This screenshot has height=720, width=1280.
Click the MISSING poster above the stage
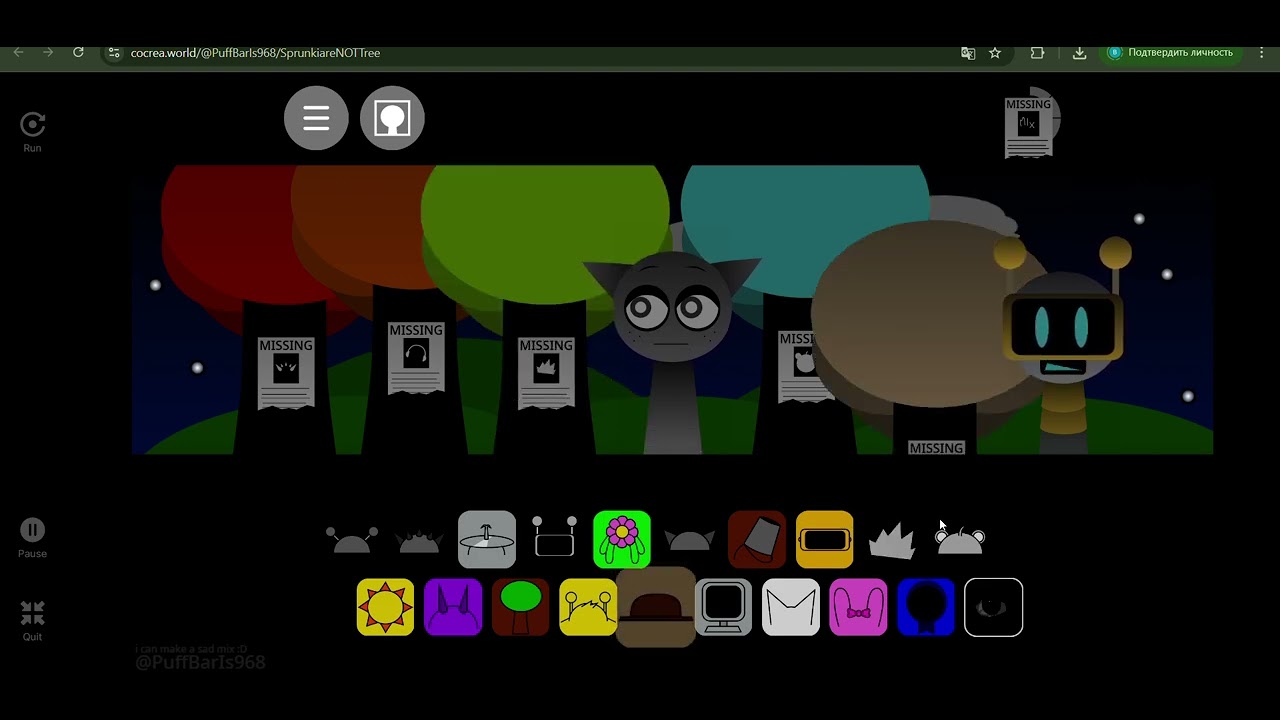[x=1029, y=127]
